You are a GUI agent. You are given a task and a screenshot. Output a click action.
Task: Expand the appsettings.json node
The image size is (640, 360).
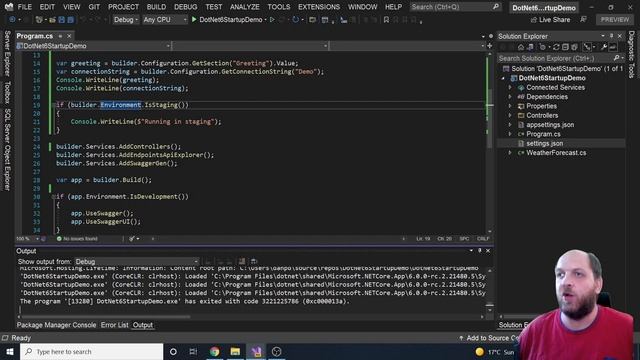tap(510, 125)
